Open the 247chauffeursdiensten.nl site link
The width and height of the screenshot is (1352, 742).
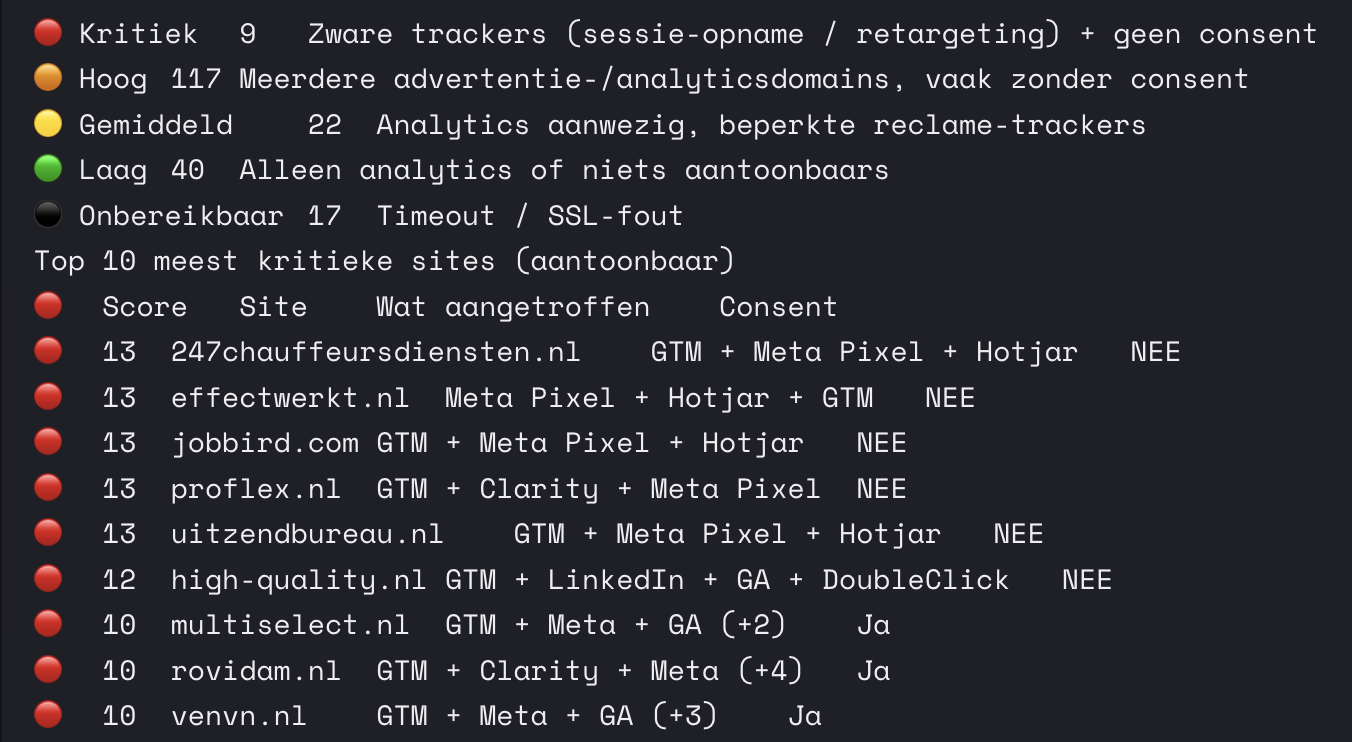tap(375, 352)
